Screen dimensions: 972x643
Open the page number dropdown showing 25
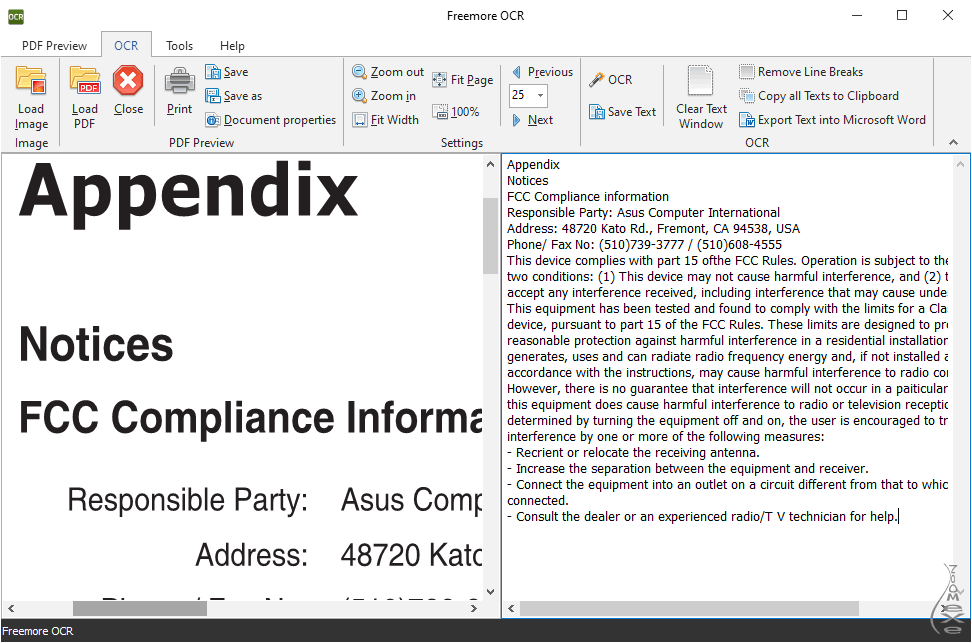[x=541, y=95]
